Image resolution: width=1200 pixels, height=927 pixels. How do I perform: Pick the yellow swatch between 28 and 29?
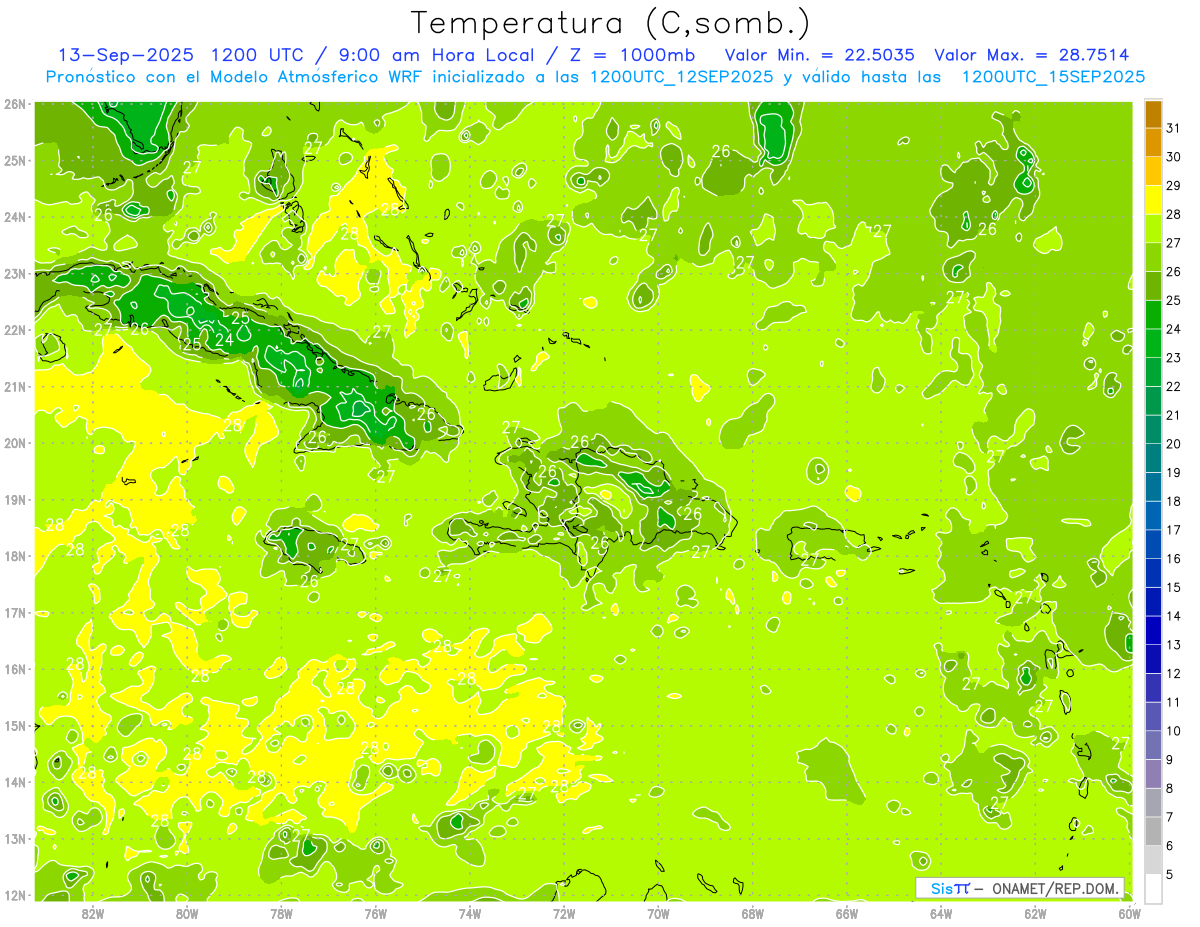(1153, 200)
